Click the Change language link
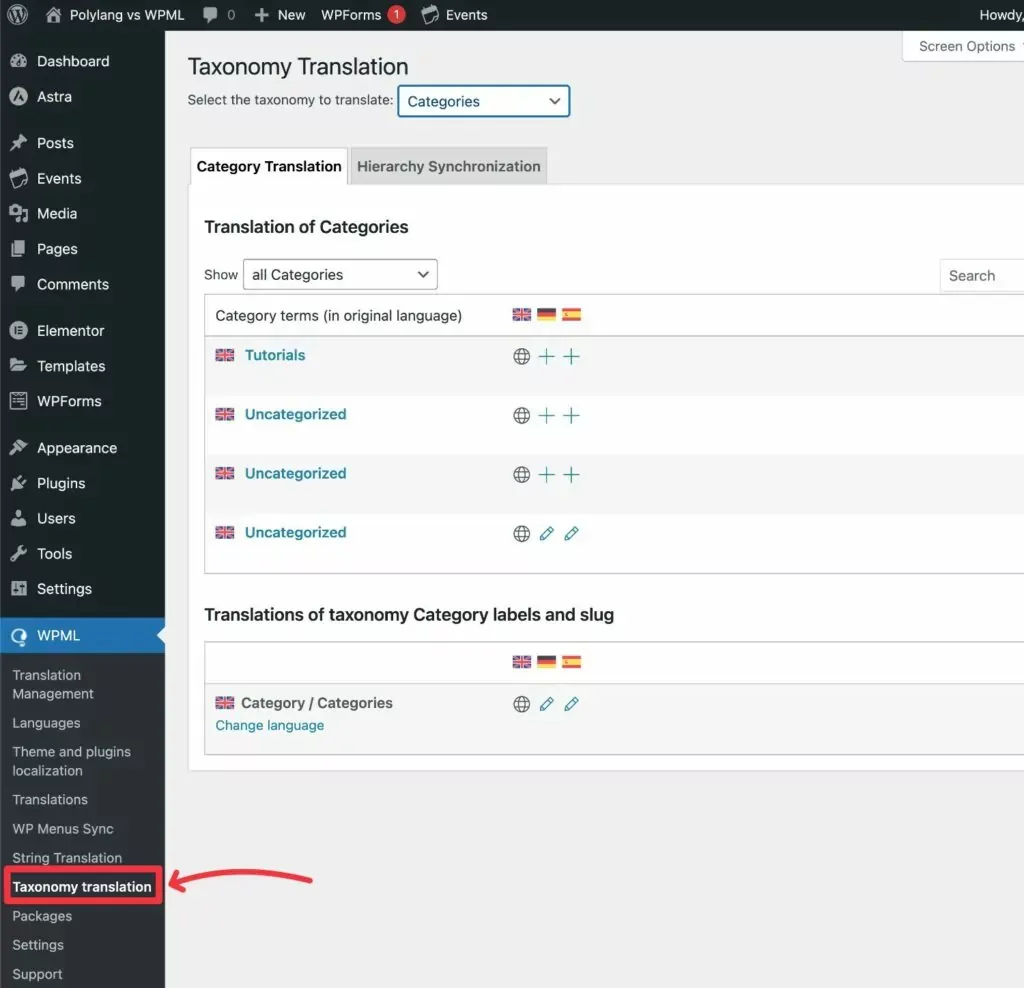The height and width of the screenshot is (988, 1024). (x=270, y=726)
